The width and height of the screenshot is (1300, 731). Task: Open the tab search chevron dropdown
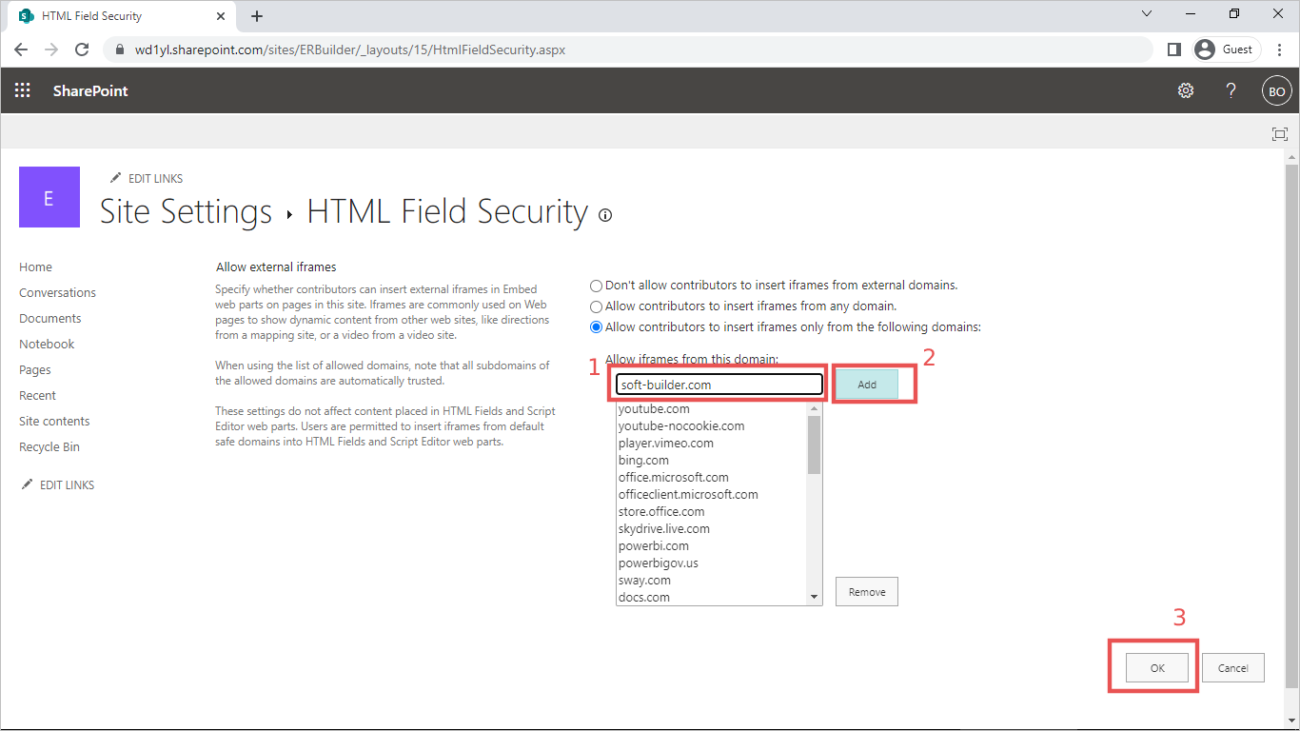click(1147, 15)
